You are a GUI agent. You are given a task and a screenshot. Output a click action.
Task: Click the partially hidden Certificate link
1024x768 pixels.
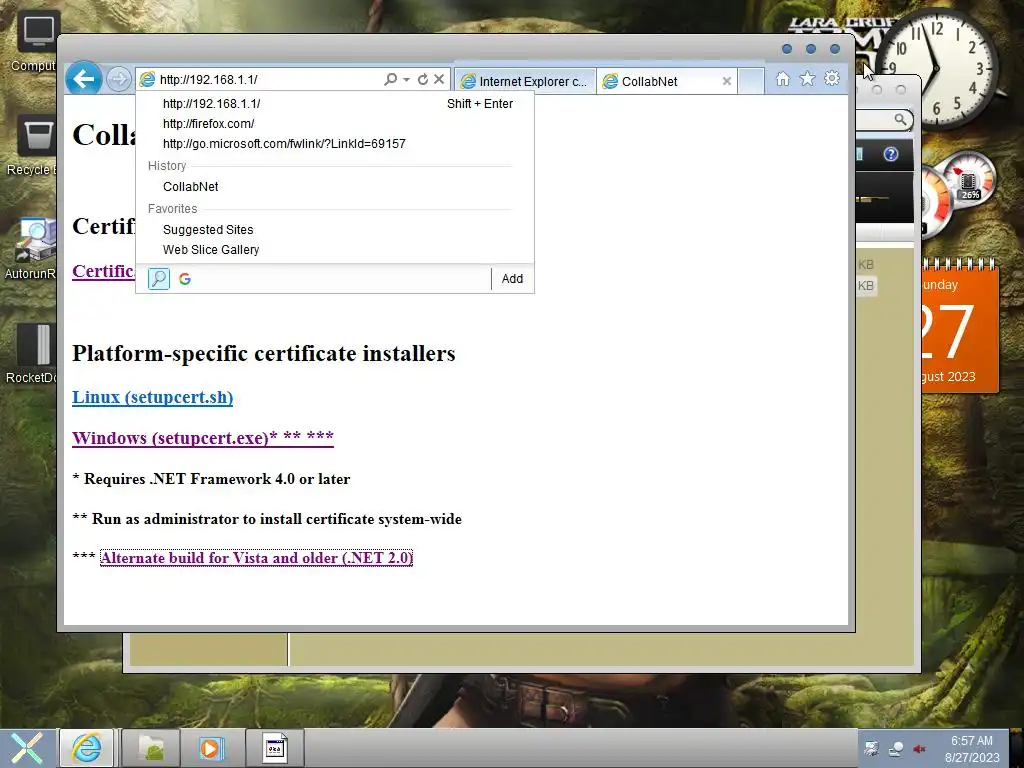click(x=103, y=271)
